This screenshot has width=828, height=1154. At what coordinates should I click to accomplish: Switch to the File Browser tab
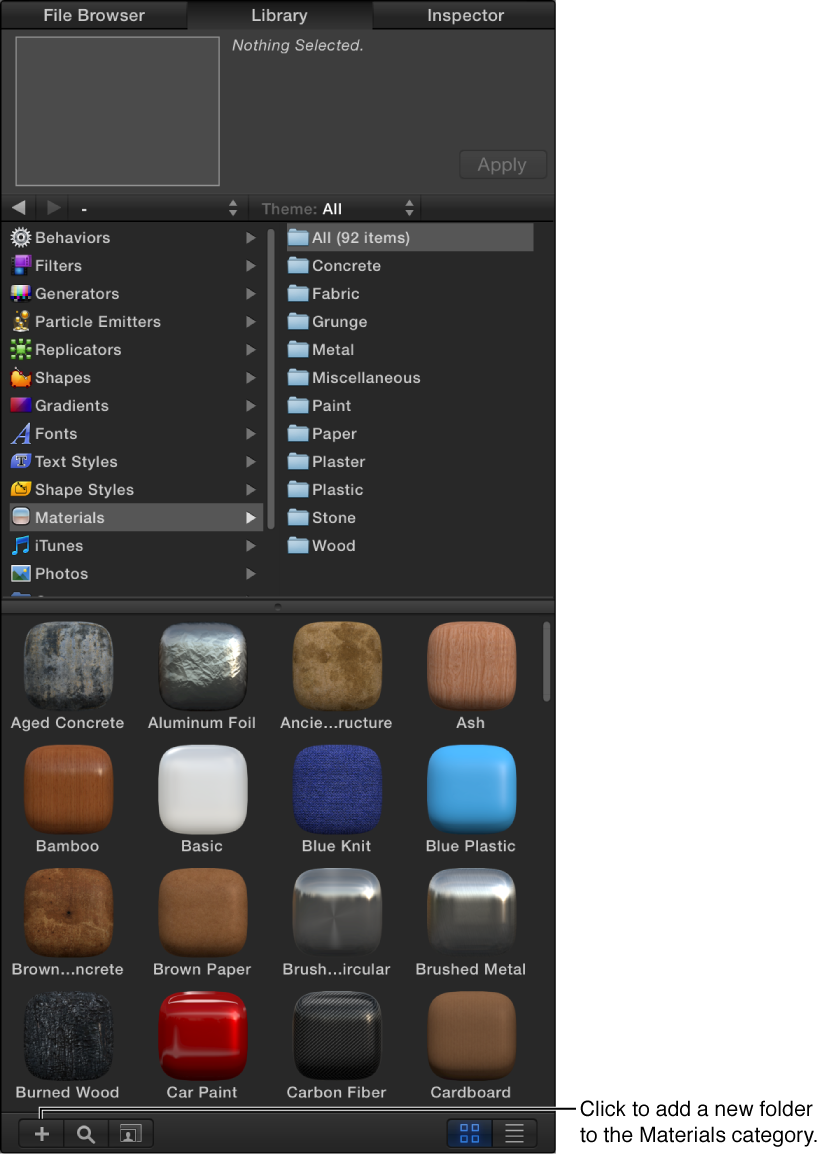(92, 15)
